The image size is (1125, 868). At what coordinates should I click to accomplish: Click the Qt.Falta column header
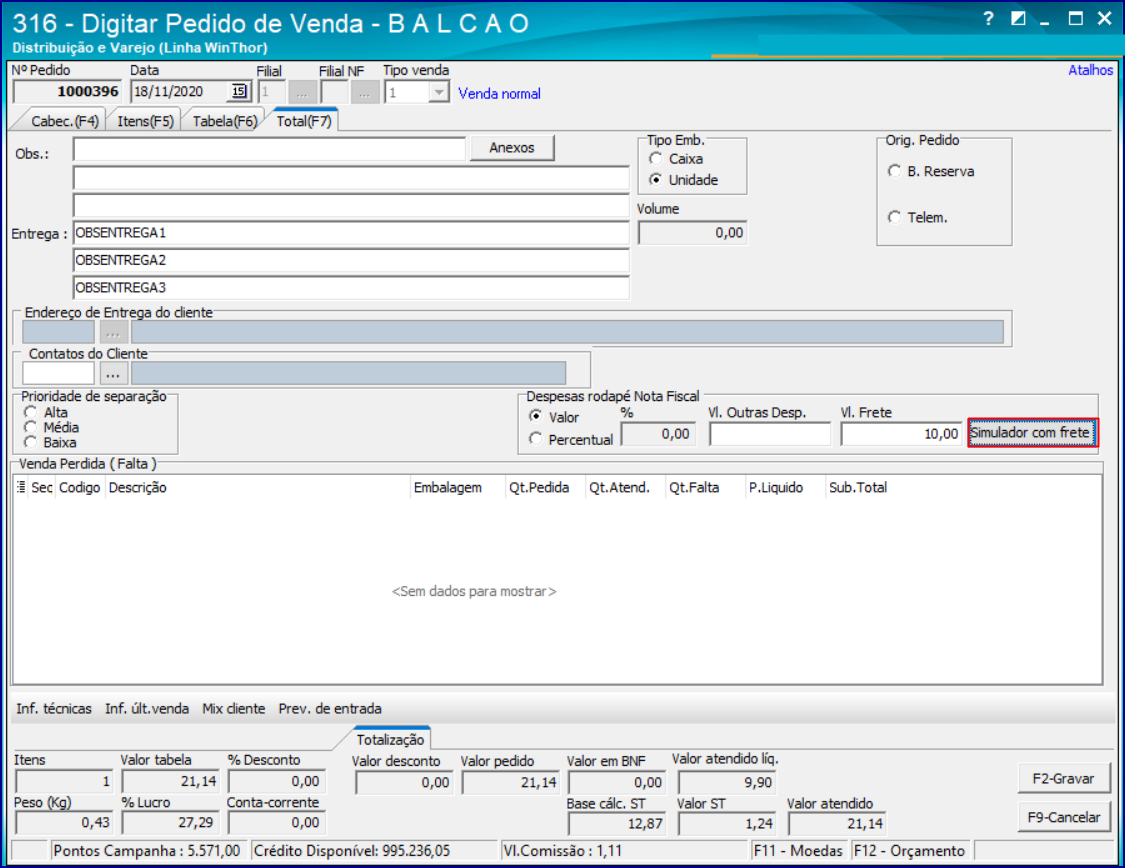pyautogui.click(x=705, y=488)
